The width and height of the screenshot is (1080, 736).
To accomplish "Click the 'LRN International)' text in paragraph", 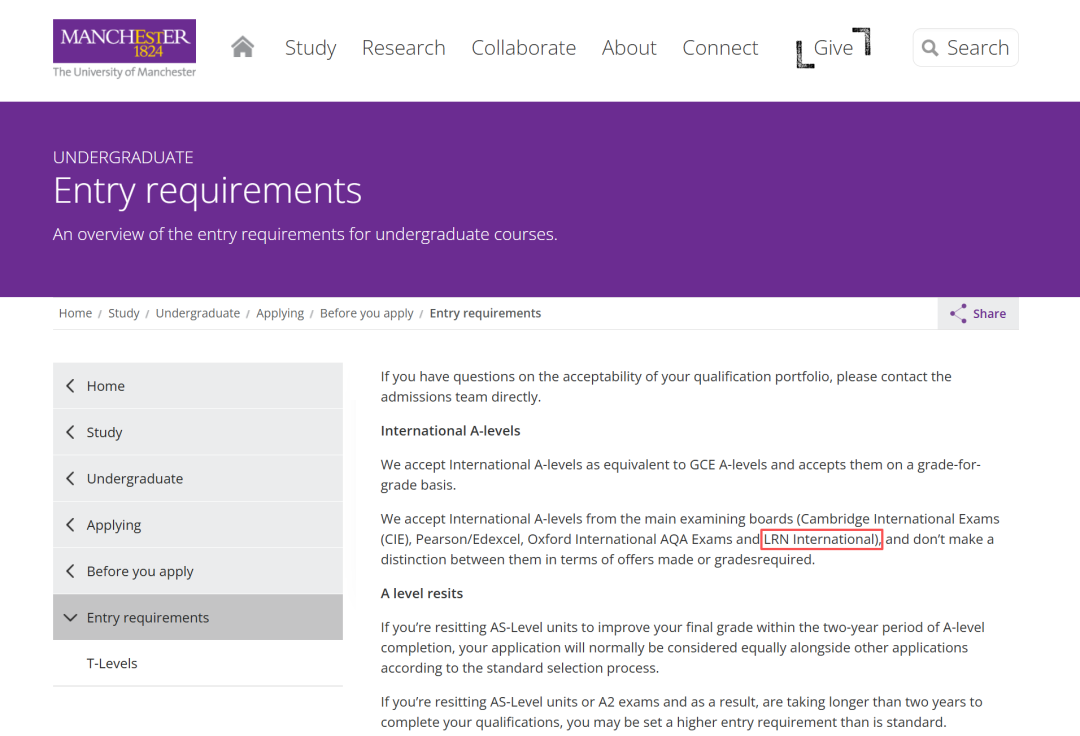I will 822,539.
